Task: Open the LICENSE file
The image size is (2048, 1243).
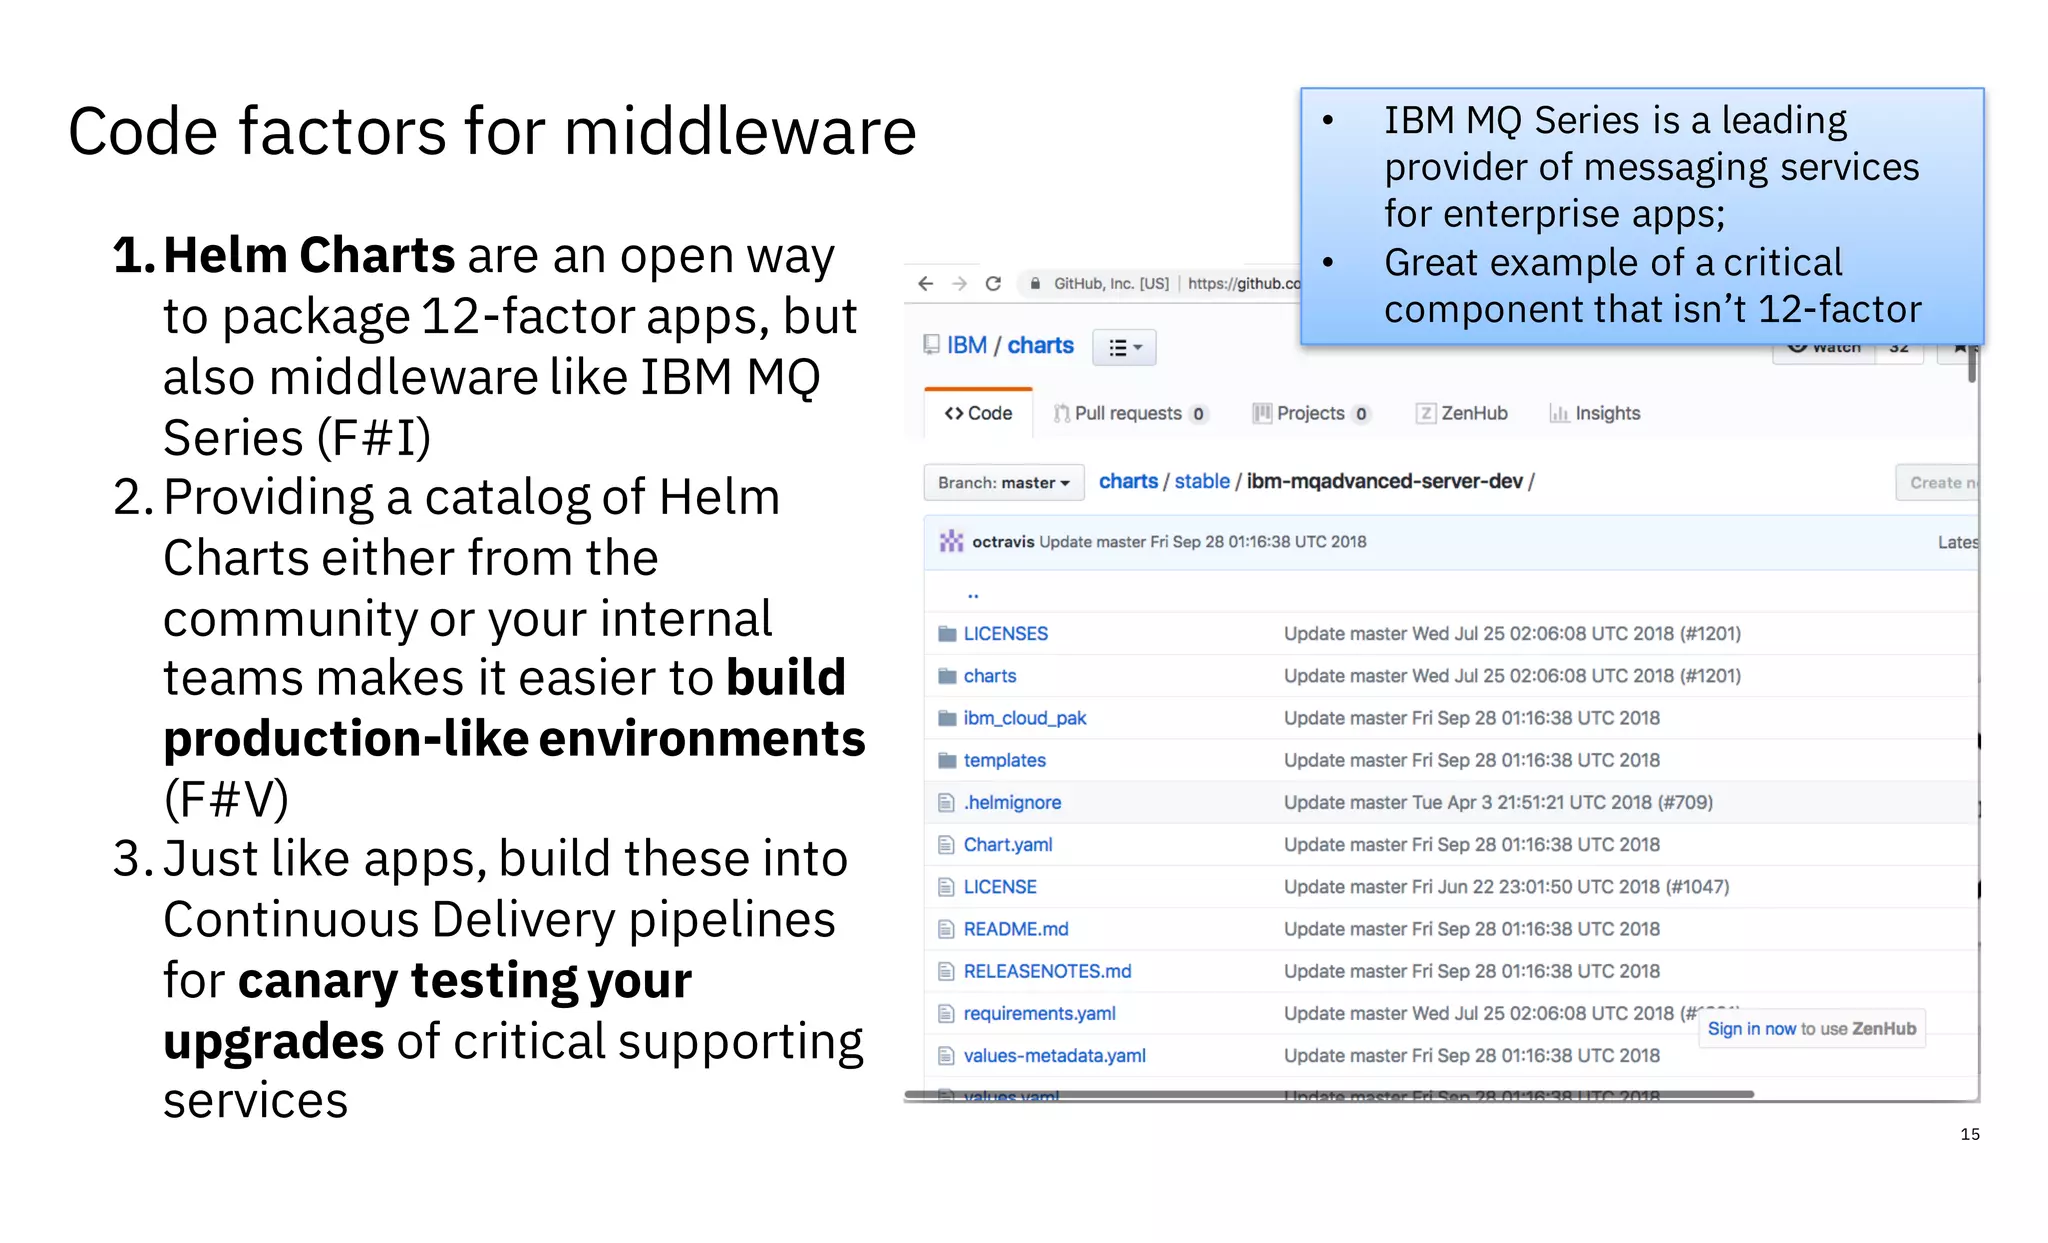Action: pyautogui.click(x=999, y=887)
